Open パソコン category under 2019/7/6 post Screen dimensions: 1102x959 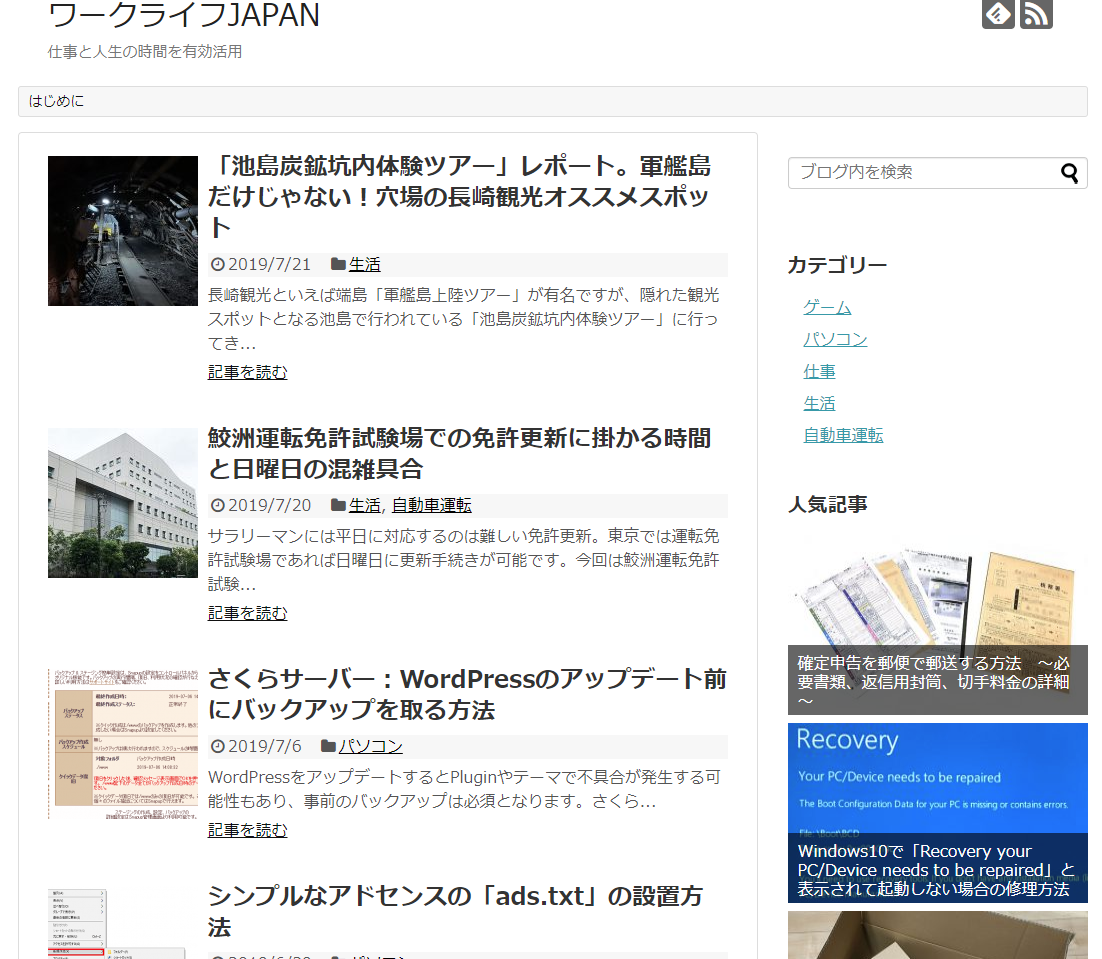tap(370, 746)
